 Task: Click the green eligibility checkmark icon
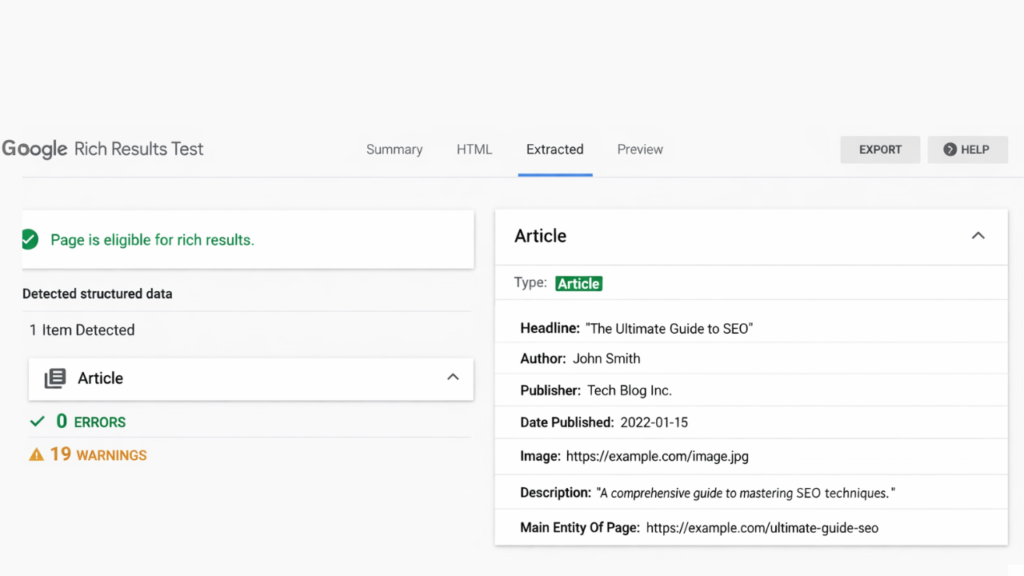30,239
